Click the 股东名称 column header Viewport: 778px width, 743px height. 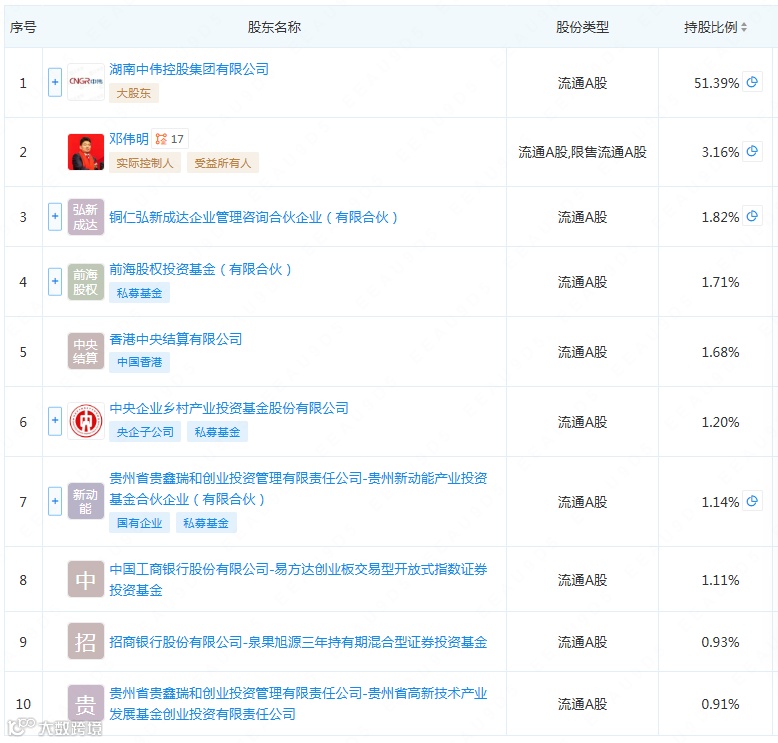pyautogui.click(x=274, y=27)
